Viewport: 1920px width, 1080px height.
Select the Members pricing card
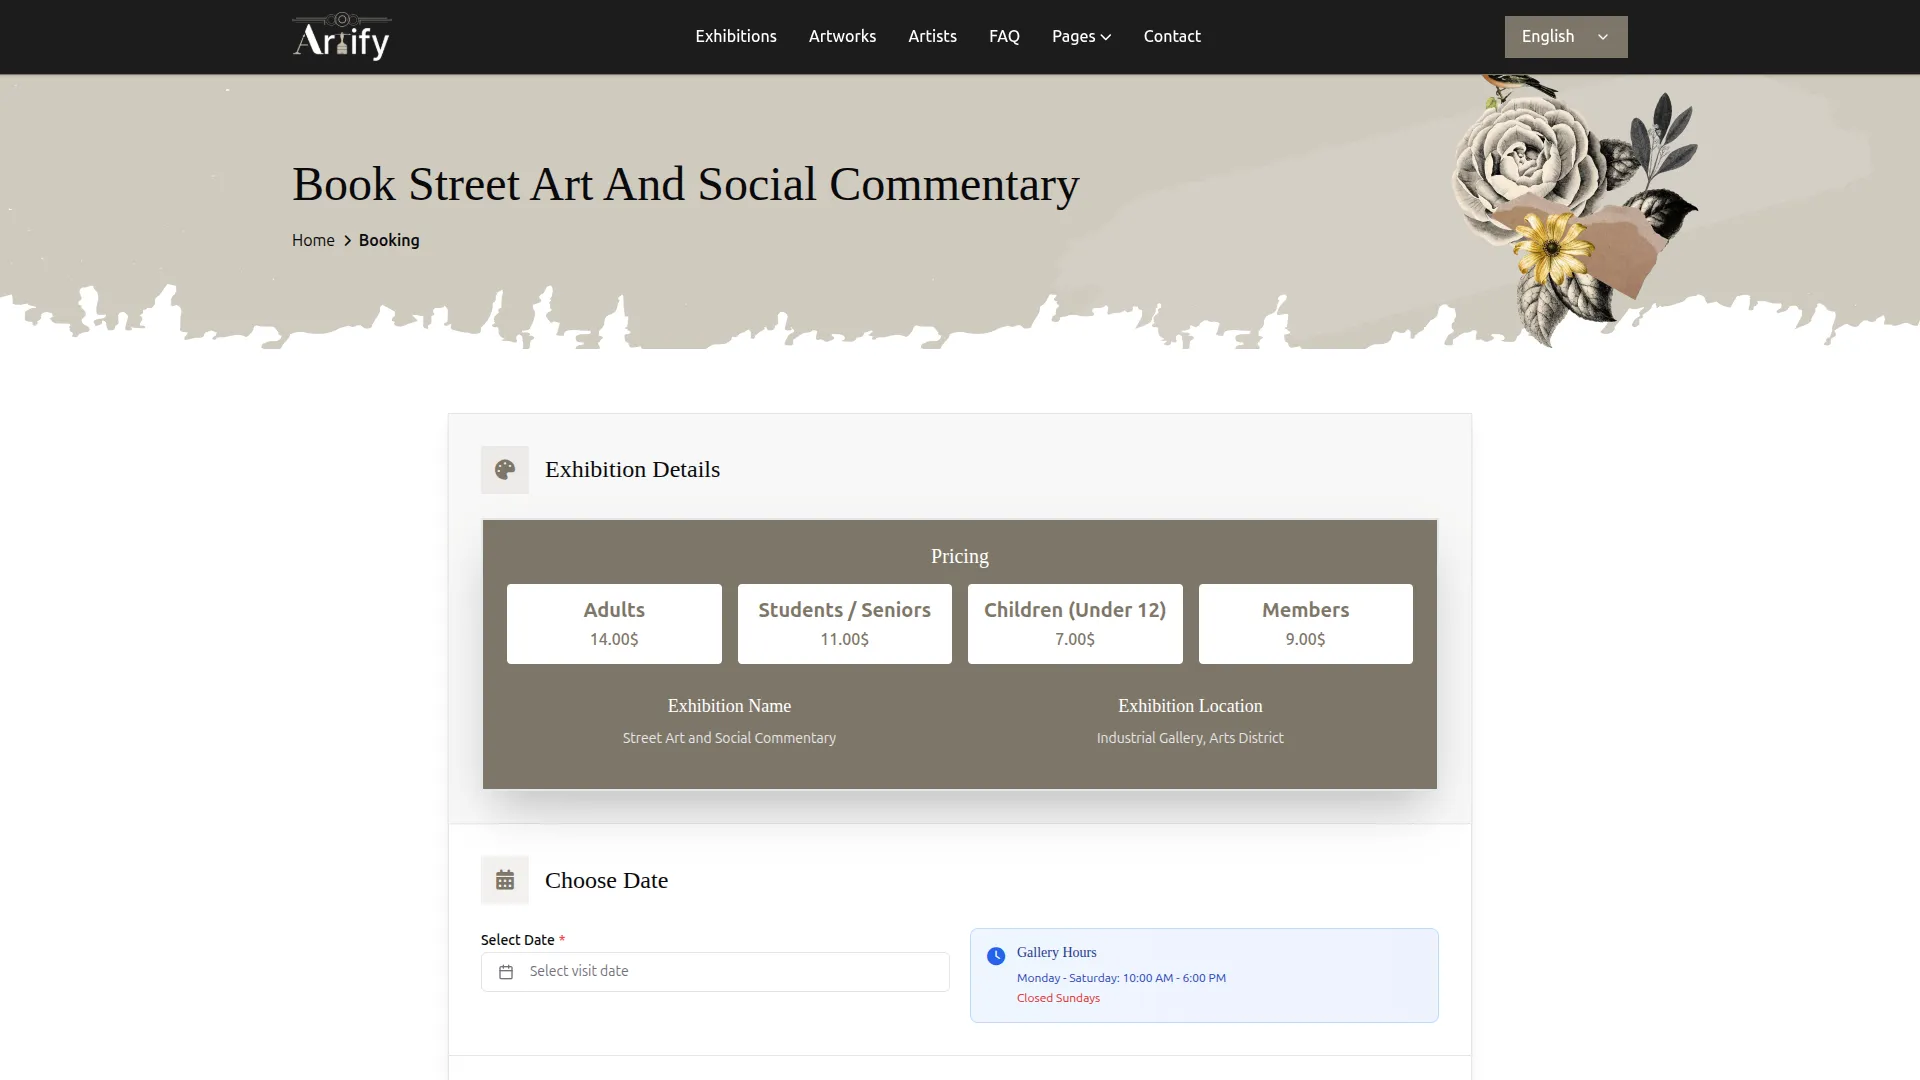tap(1305, 624)
